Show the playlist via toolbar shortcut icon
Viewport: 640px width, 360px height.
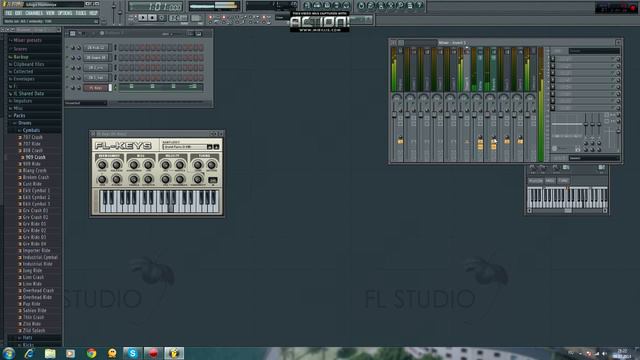[307, 5]
